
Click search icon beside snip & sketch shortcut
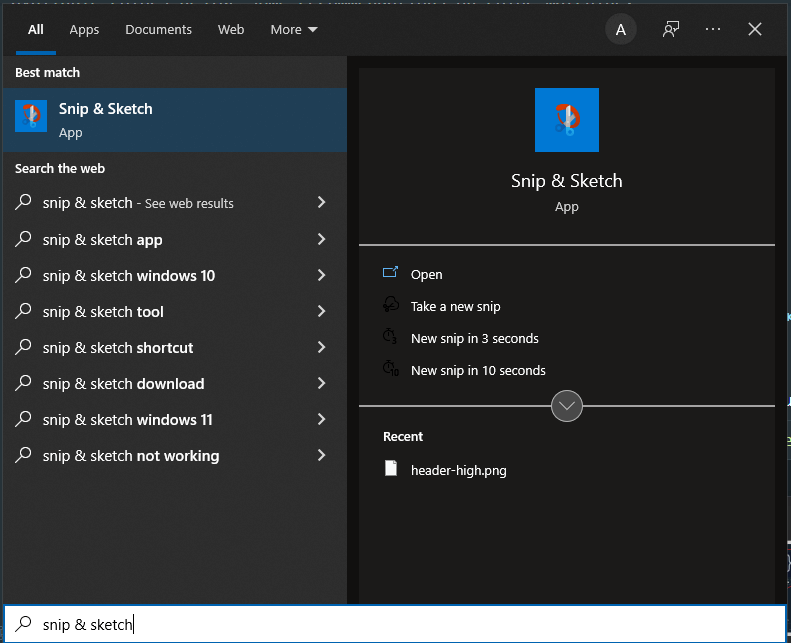(x=23, y=347)
